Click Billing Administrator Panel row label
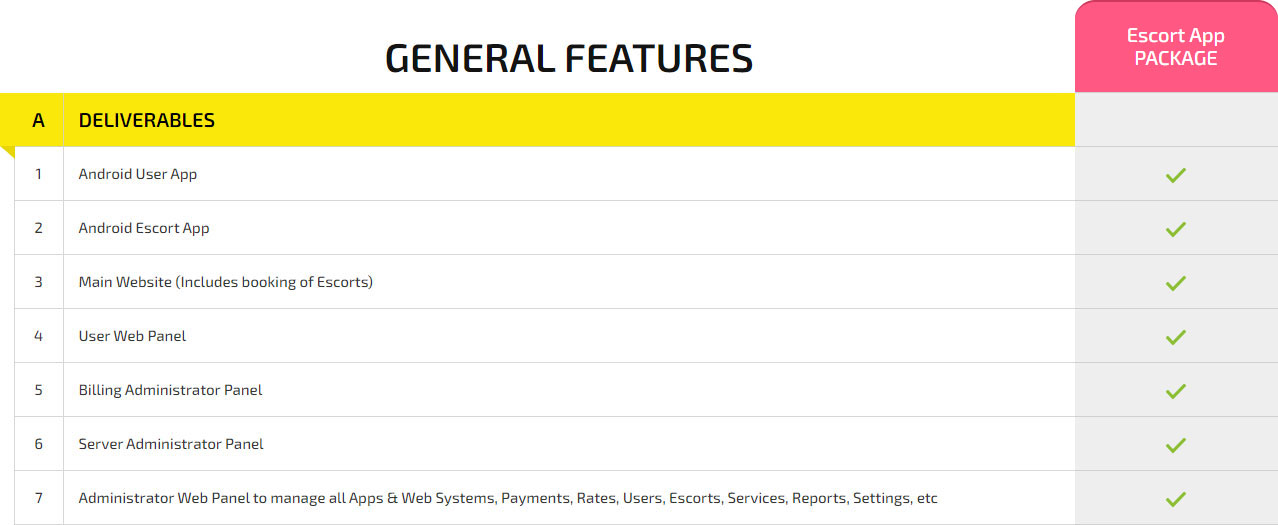 click(170, 390)
